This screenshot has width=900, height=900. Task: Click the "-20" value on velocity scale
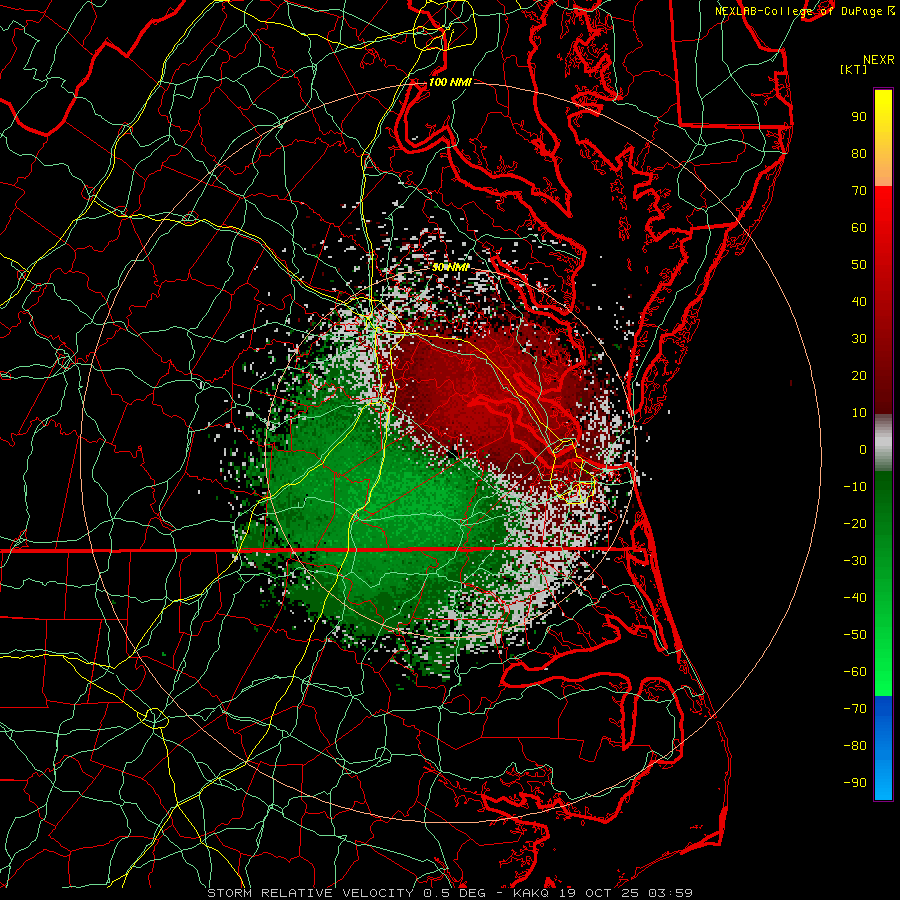855,524
